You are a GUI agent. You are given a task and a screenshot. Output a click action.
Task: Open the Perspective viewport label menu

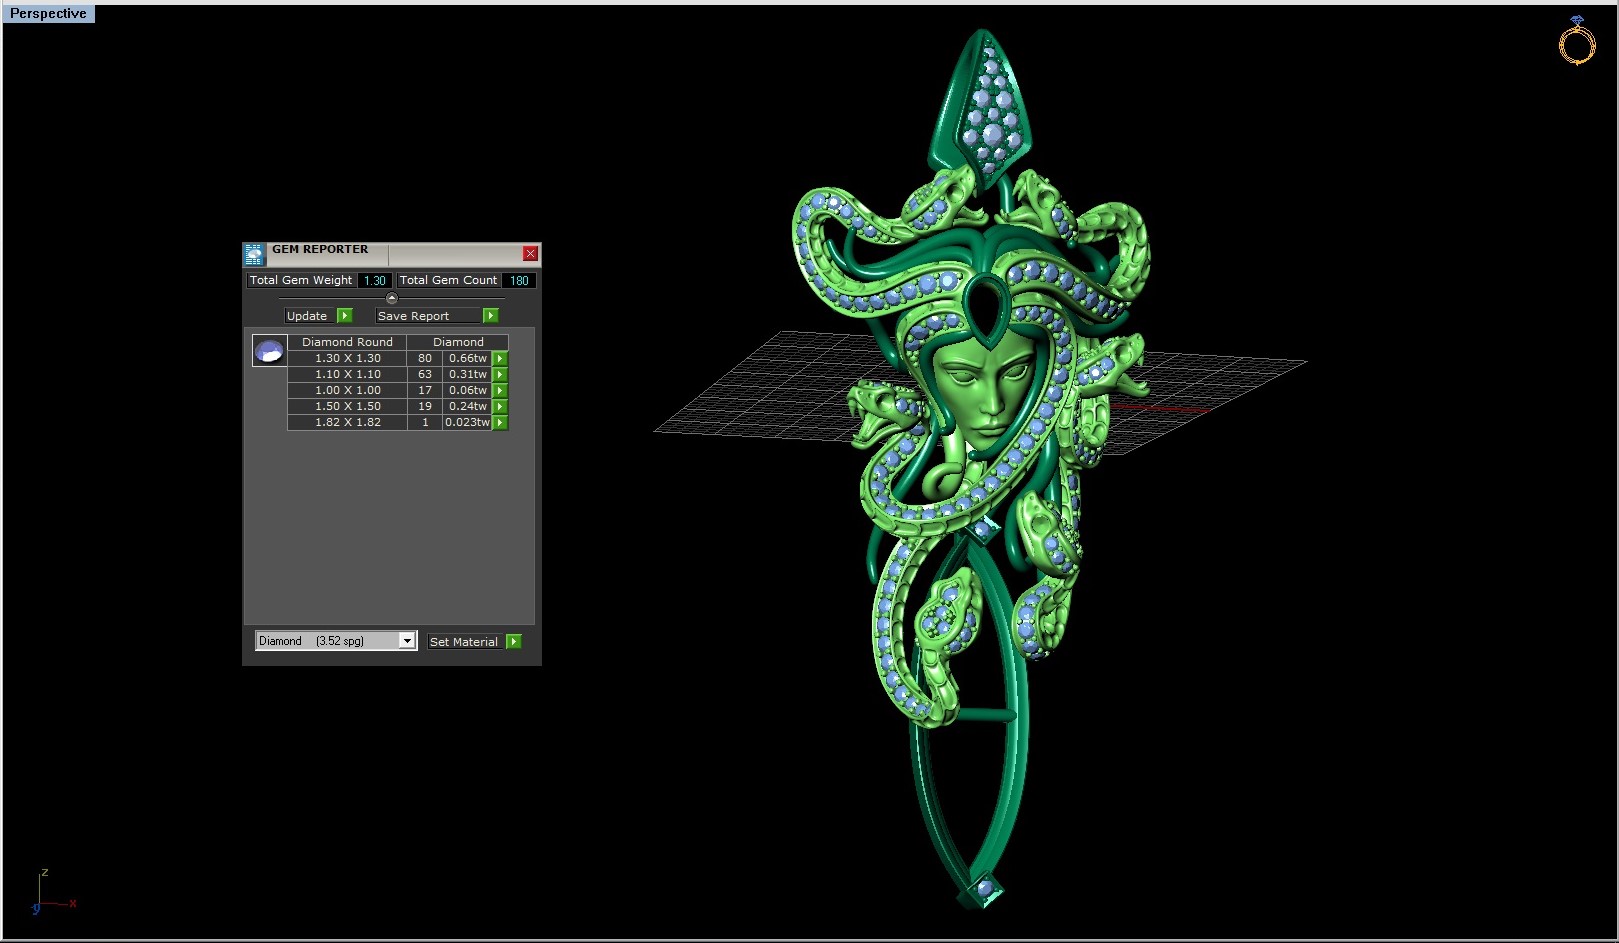pyautogui.click(x=48, y=14)
